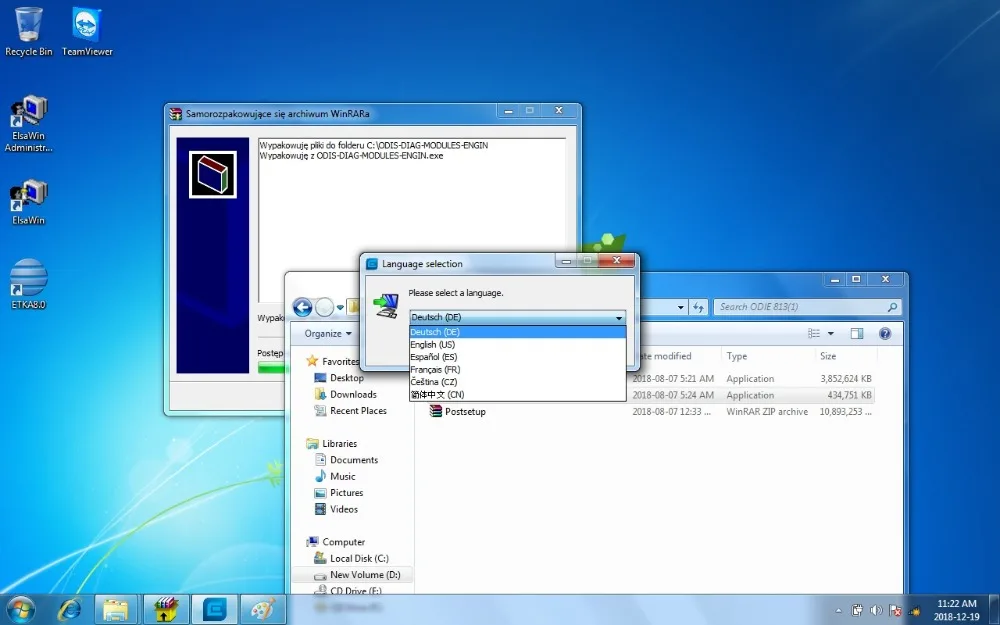The width and height of the screenshot is (1000, 625).
Task: Open the Videos library
Action: click(x=344, y=509)
